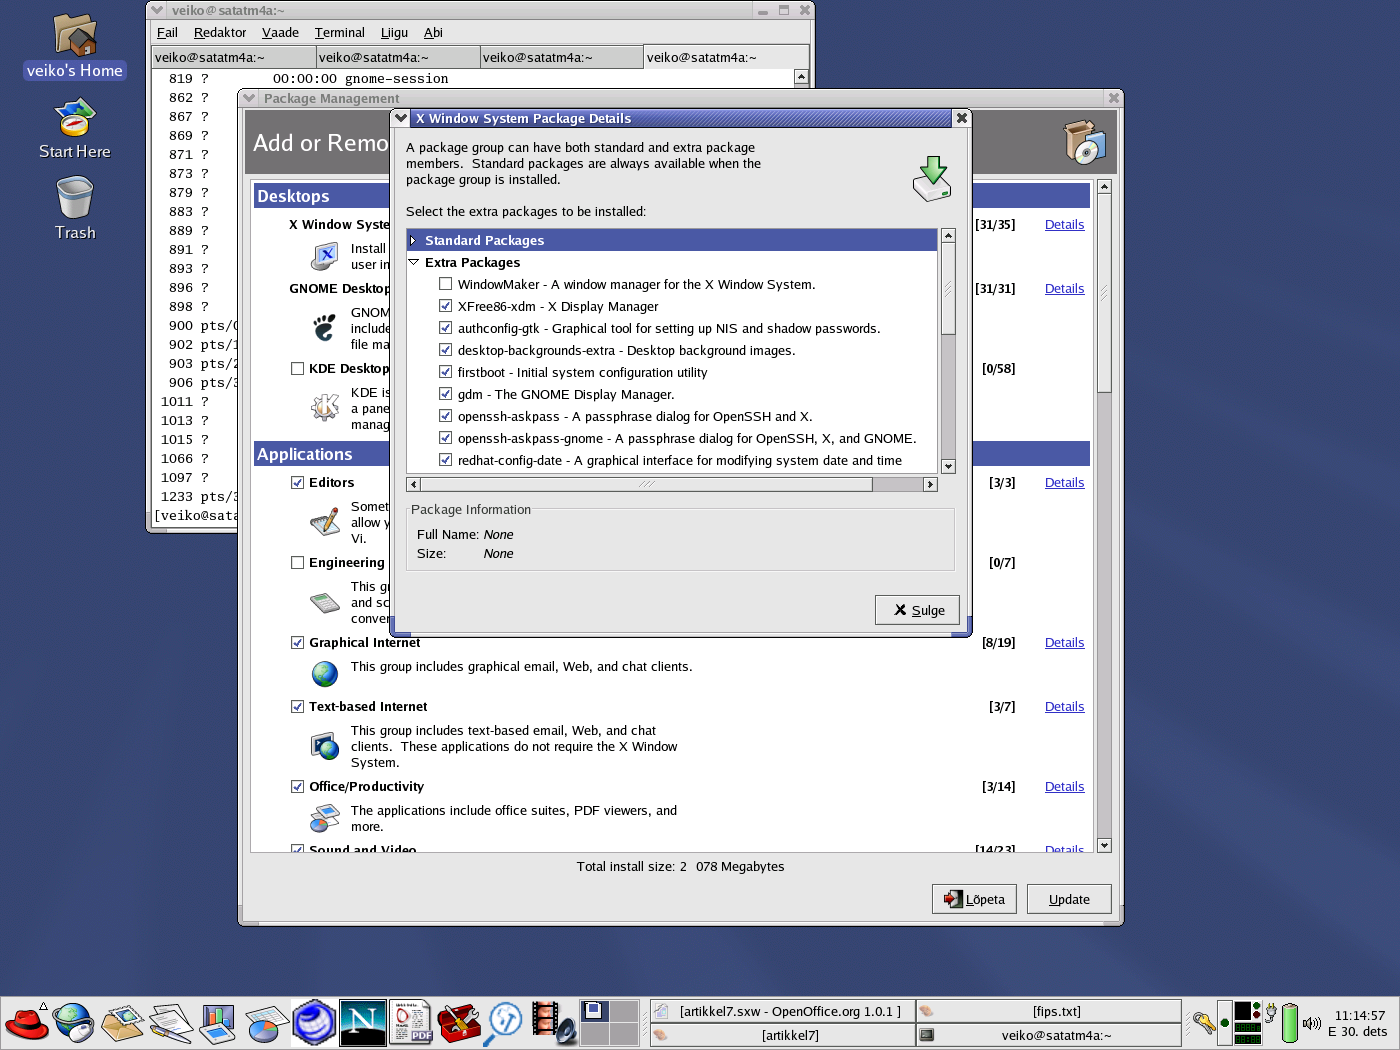Open Details link for Editors group
Image resolution: width=1400 pixels, height=1050 pixels.
1064,482
